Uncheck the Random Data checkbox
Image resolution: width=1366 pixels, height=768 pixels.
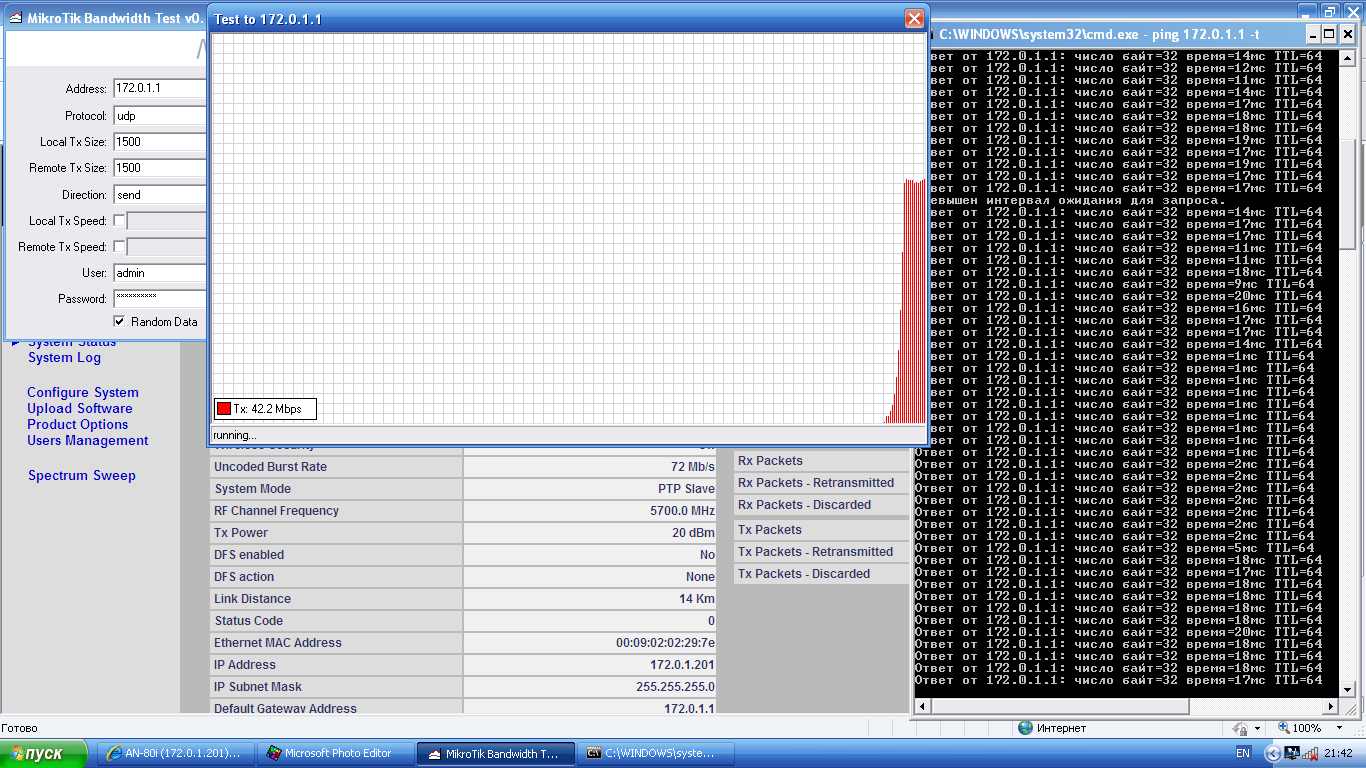point(119,322)
